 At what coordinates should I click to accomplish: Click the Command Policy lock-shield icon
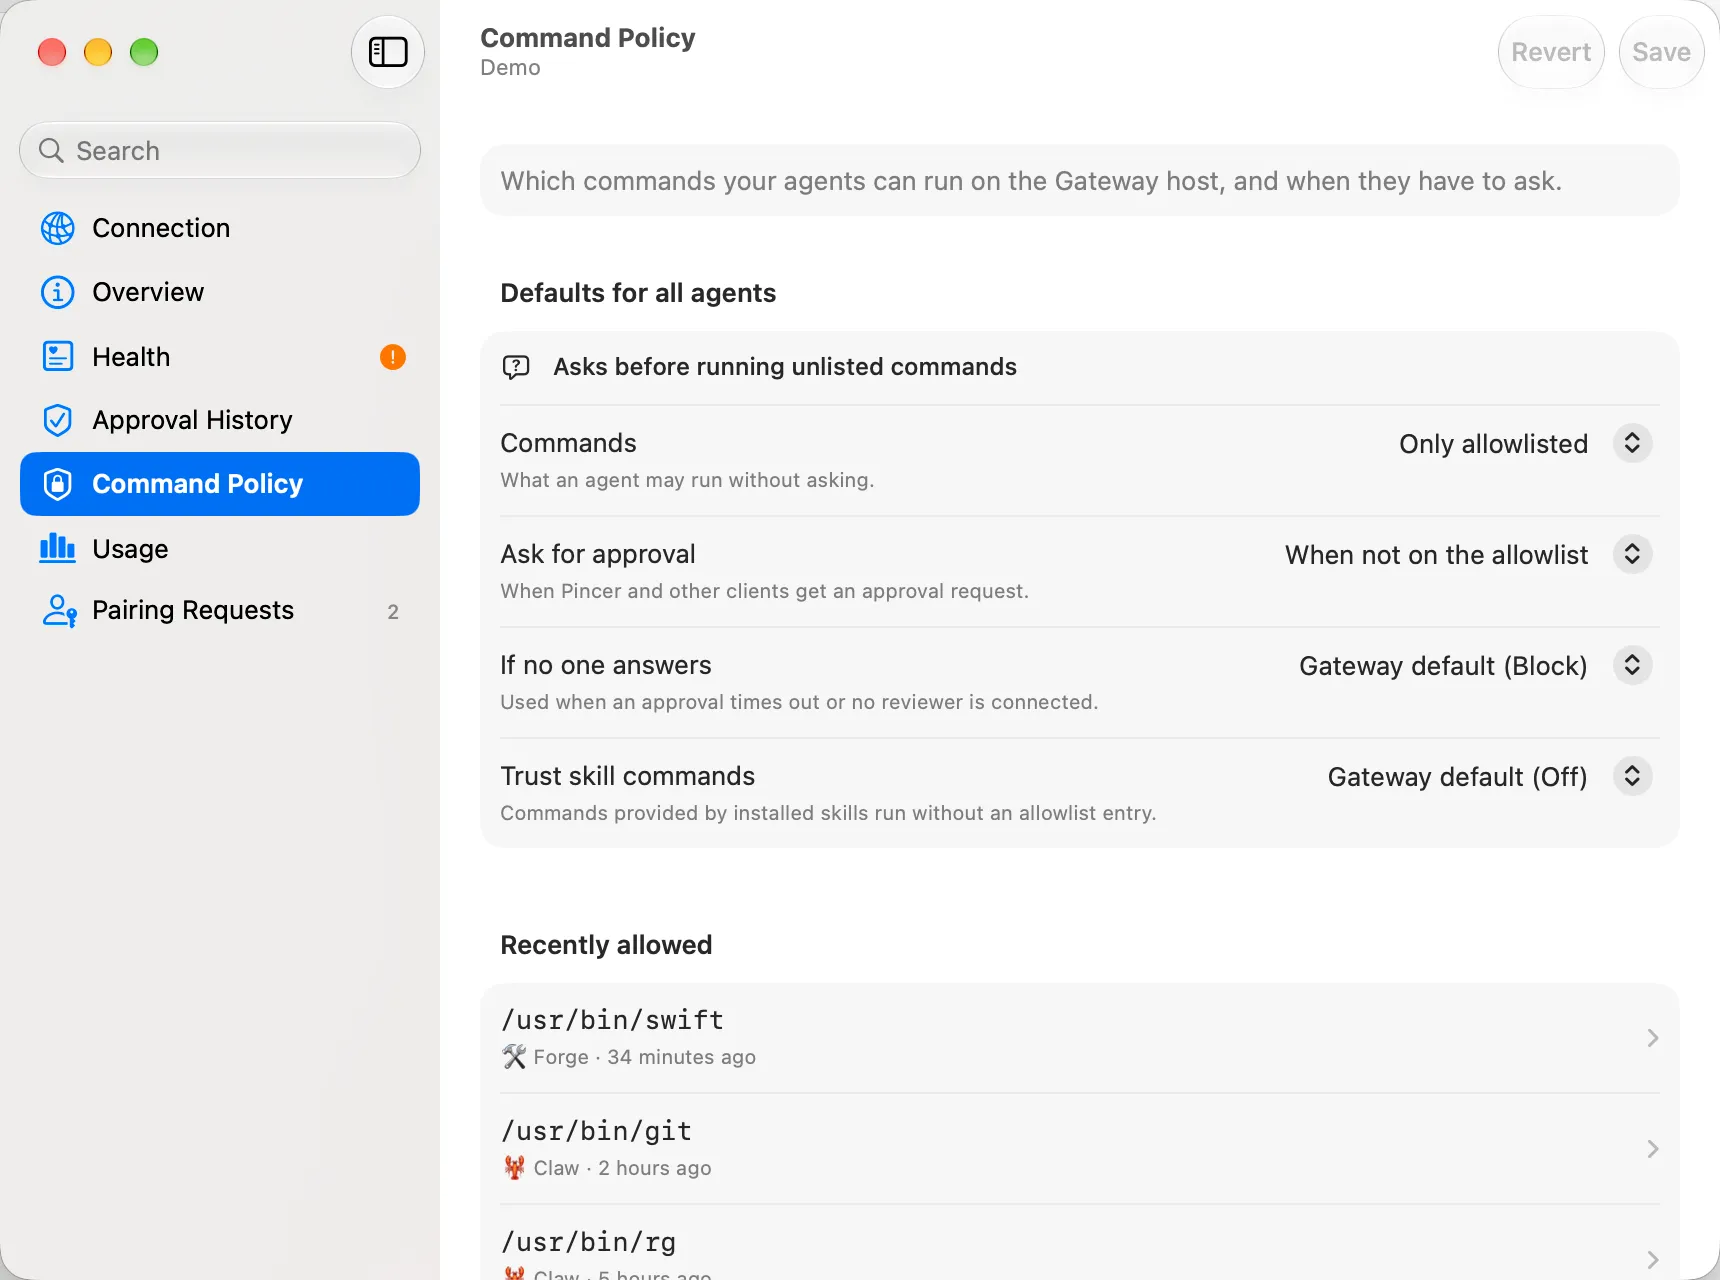pos(58,484)
